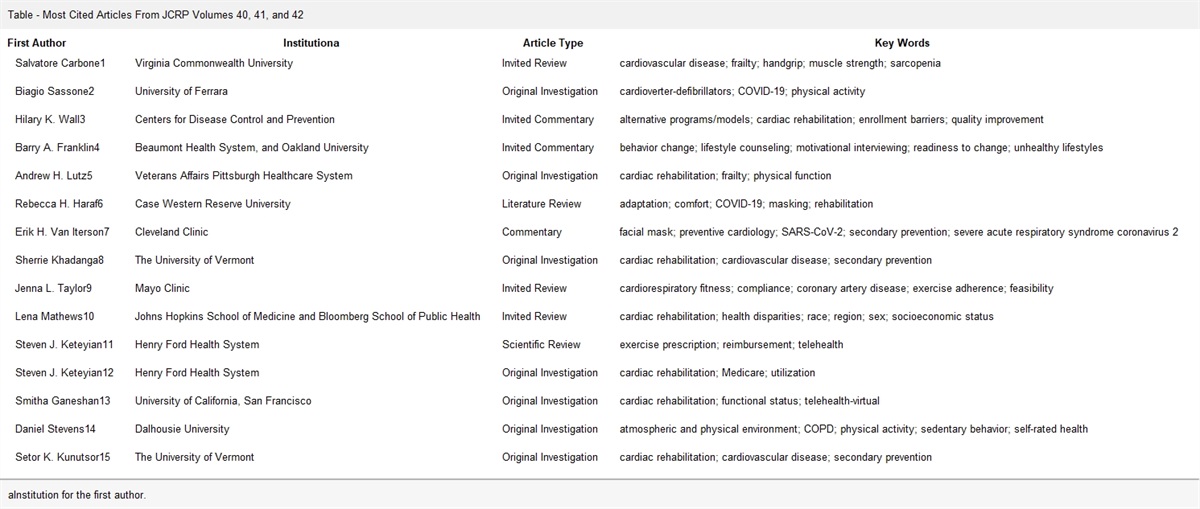Screen dimensions: 1200x509
Task: Click the First Author column header
Action: point(37,43)
